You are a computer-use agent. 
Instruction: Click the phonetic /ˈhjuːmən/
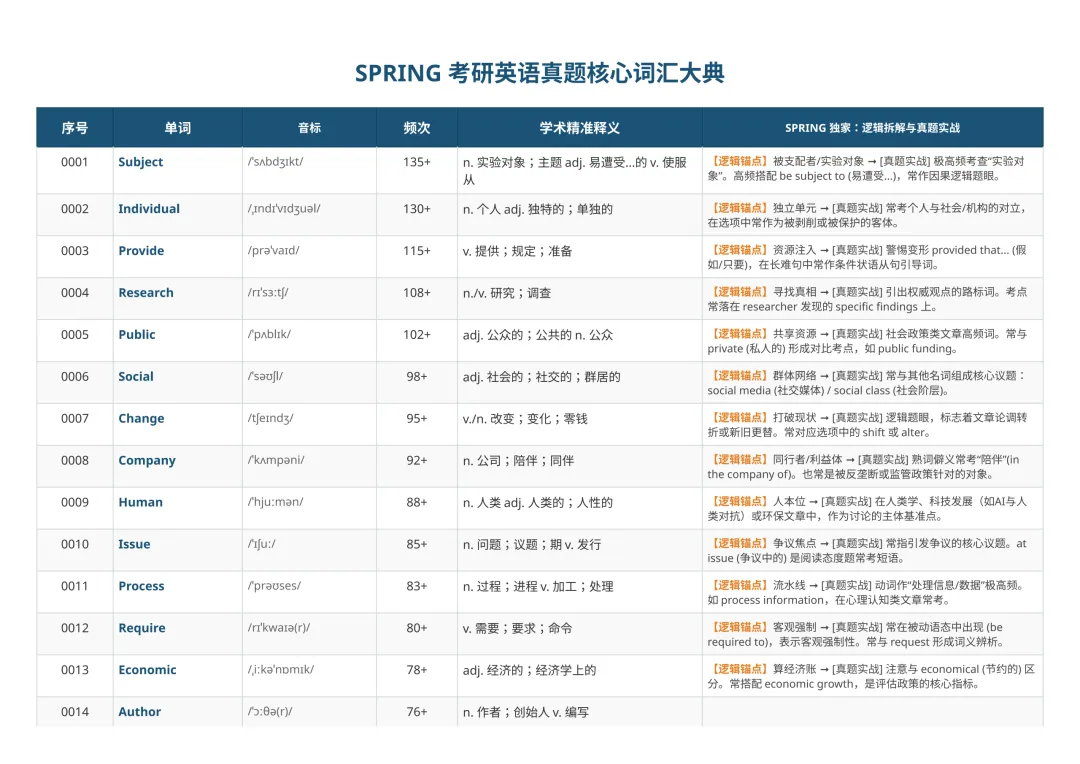pyautogui.click(x=276, y=502)
